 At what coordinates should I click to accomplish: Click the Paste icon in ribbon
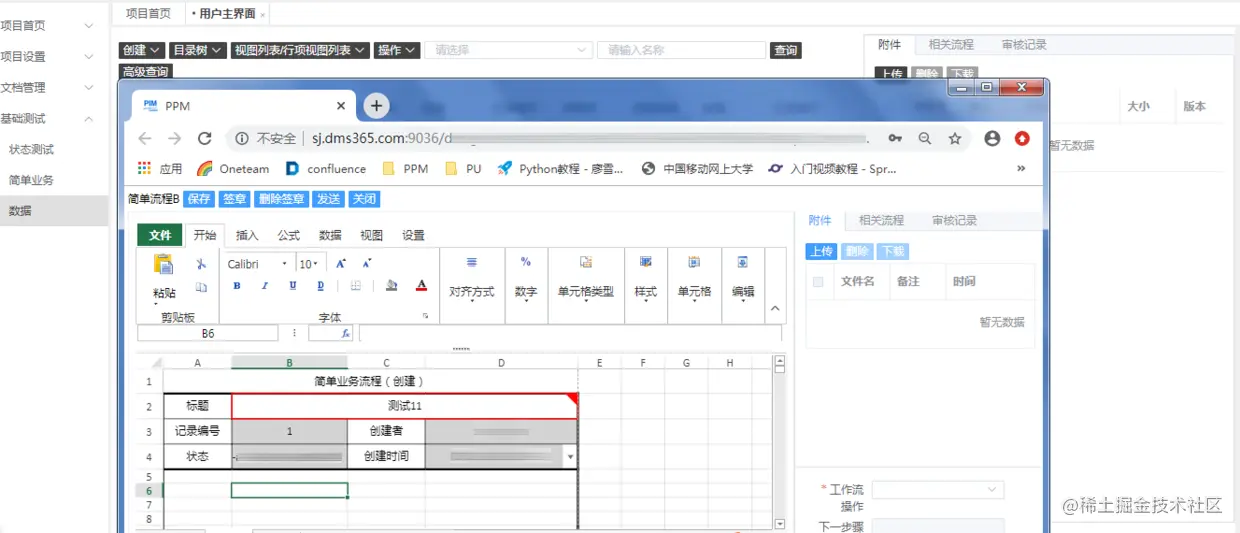(163, 264)
